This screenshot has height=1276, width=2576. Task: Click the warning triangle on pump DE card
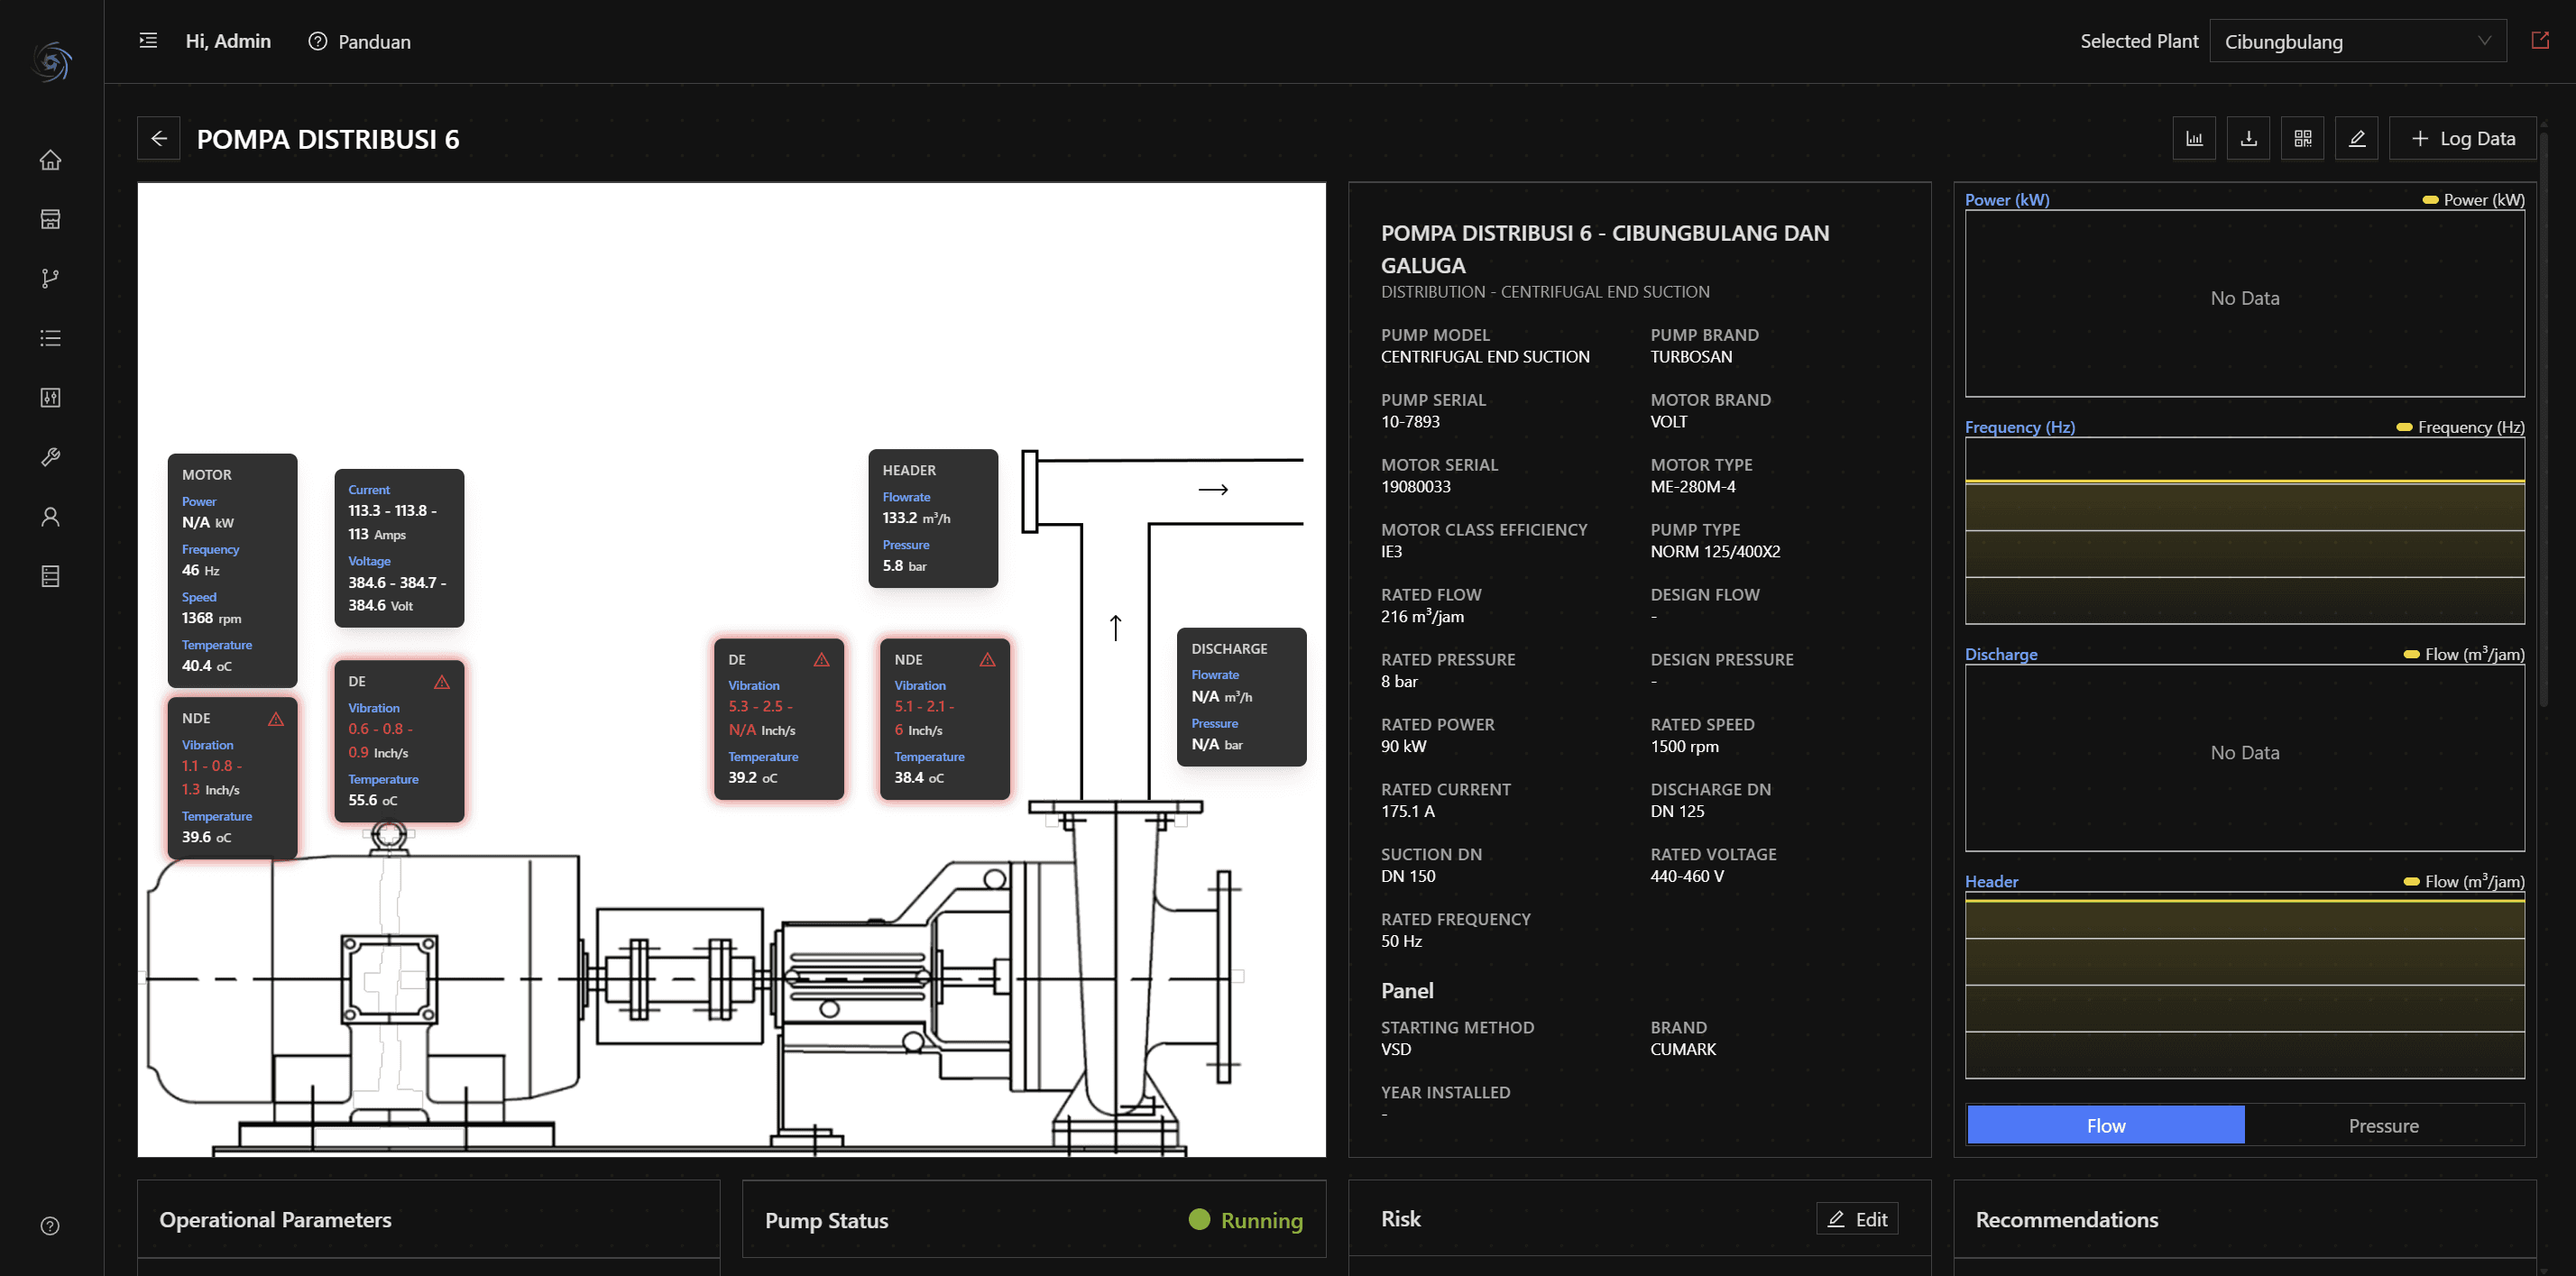click(x=822, y=660)
